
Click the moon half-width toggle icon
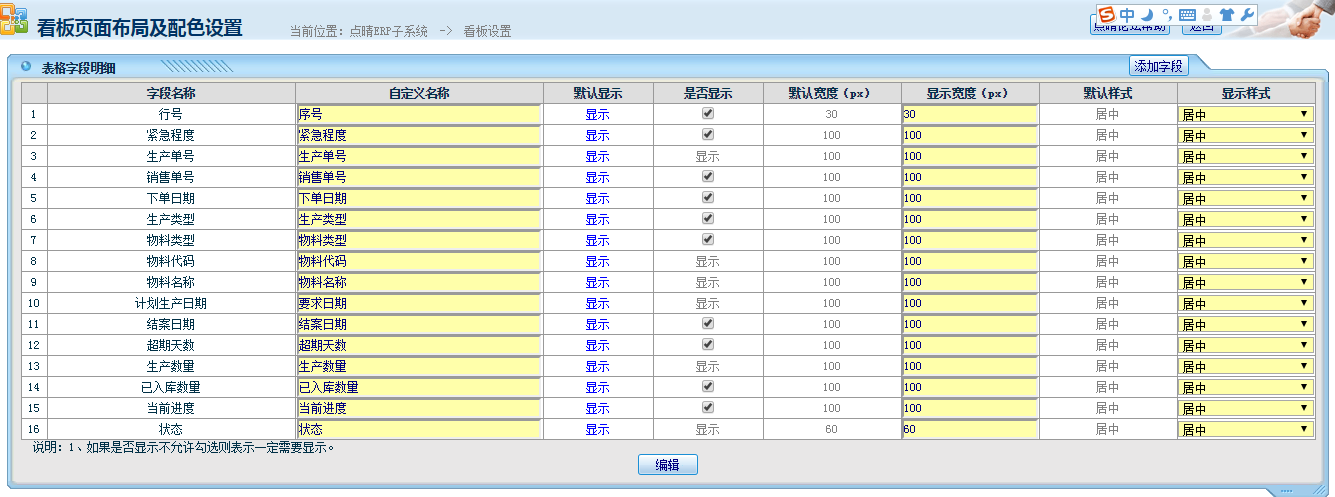[1148, 15]
